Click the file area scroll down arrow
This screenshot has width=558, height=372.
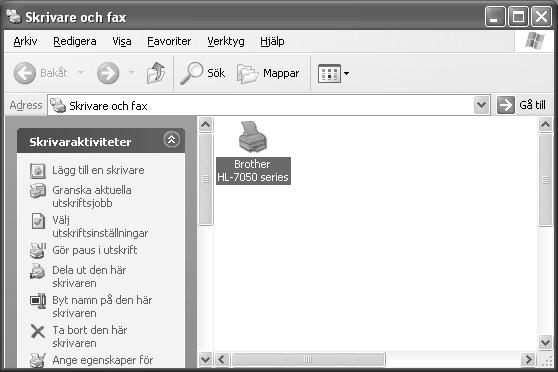click(546, 342)
